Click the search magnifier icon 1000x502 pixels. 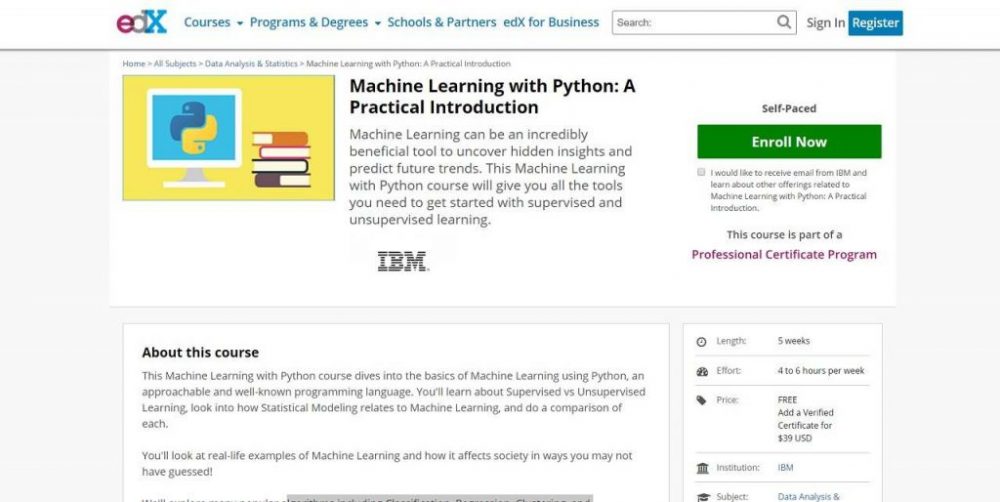(x=784, y=22)
